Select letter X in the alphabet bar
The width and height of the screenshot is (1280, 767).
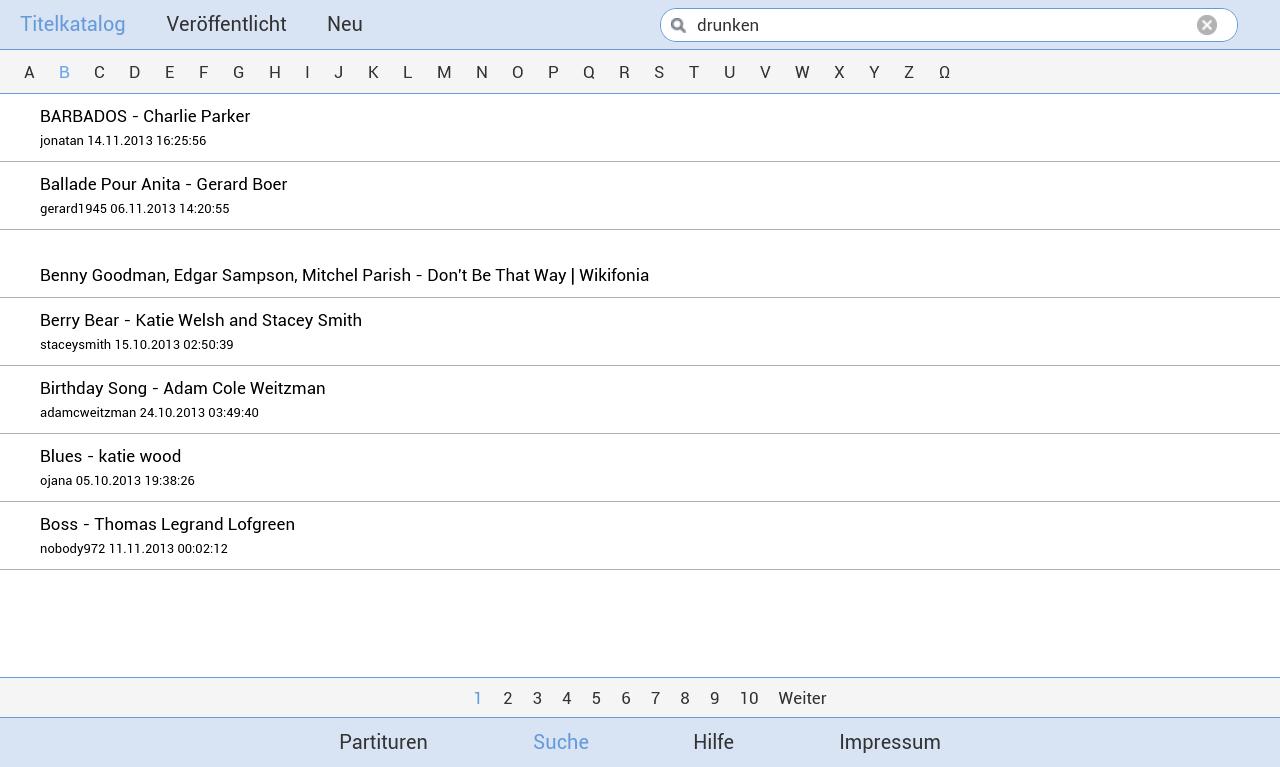click(x=839, y=72)
